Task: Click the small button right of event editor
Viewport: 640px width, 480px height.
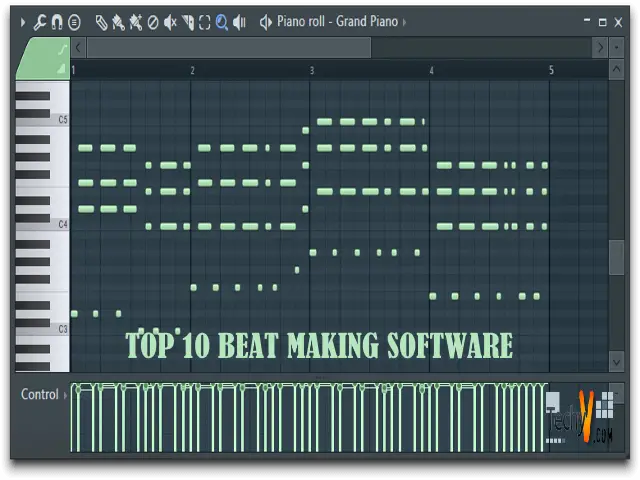Action: (617, 393)
